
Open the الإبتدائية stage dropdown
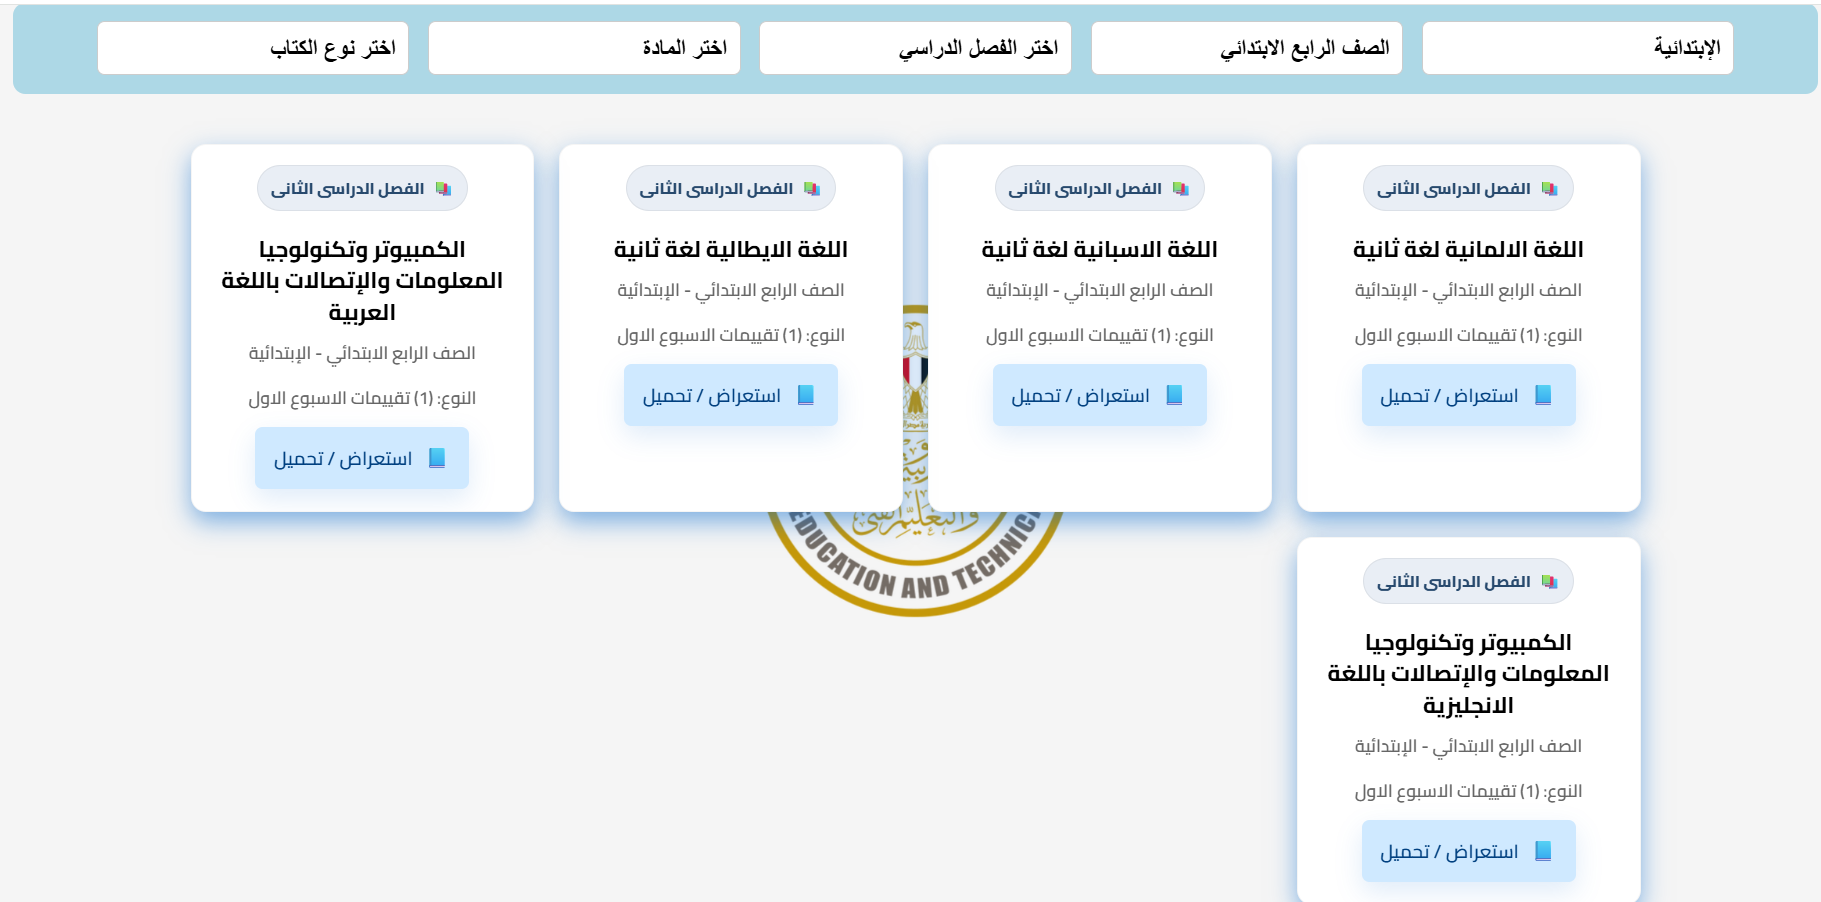[x=1577, y=48]
